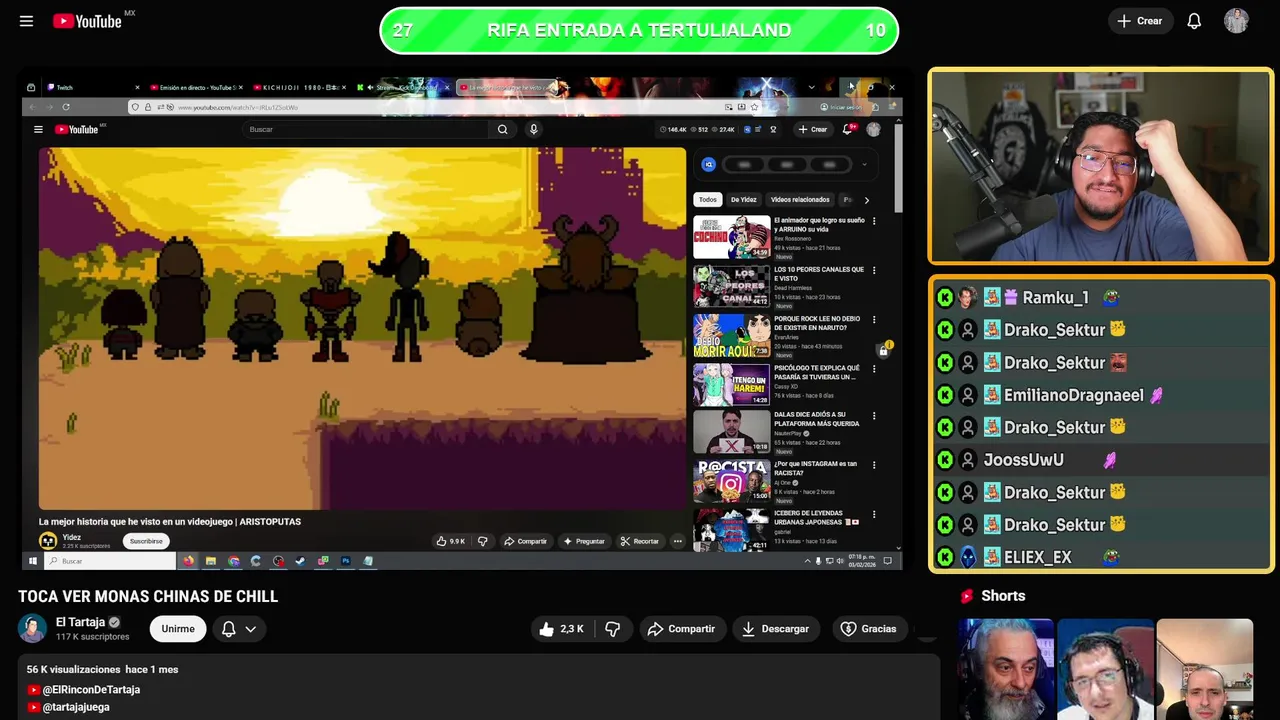Bookmark page with address bar star icon
Image resolution: width=1280 pixels, height=720 pixels.
tap(754, 107)
